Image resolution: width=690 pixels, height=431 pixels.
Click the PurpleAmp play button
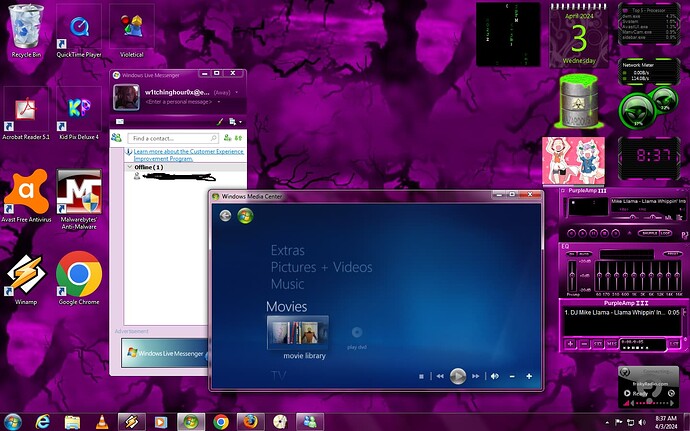coord(583,233)
